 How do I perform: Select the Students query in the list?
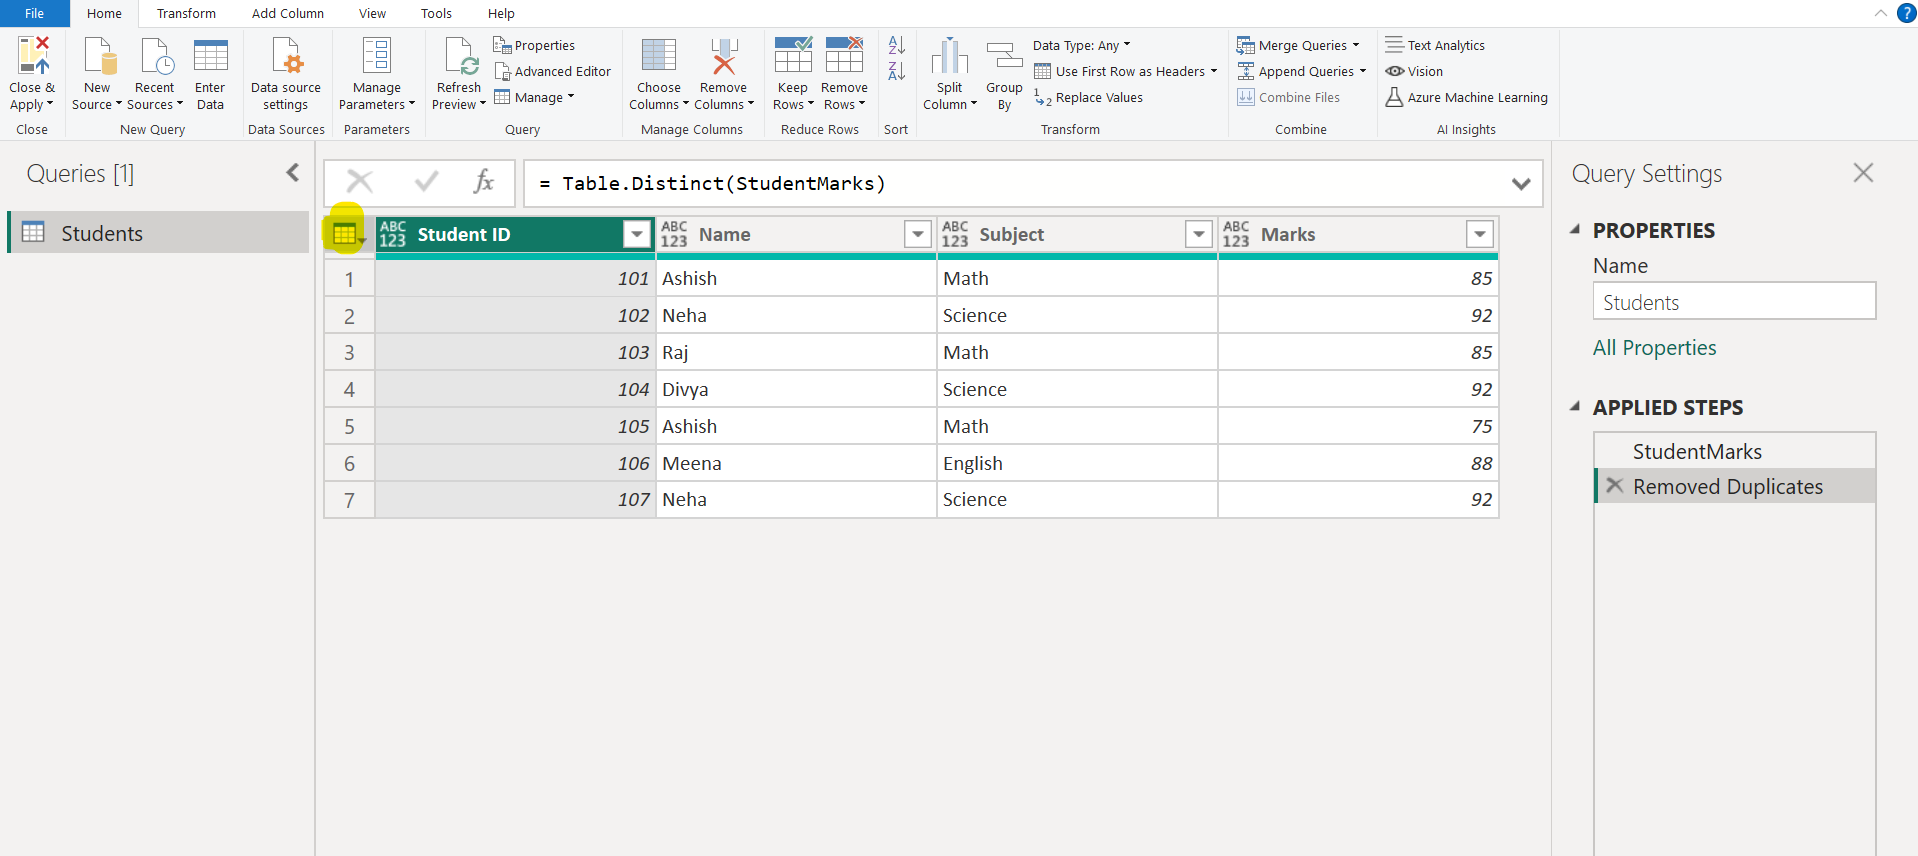pos(102,233)
